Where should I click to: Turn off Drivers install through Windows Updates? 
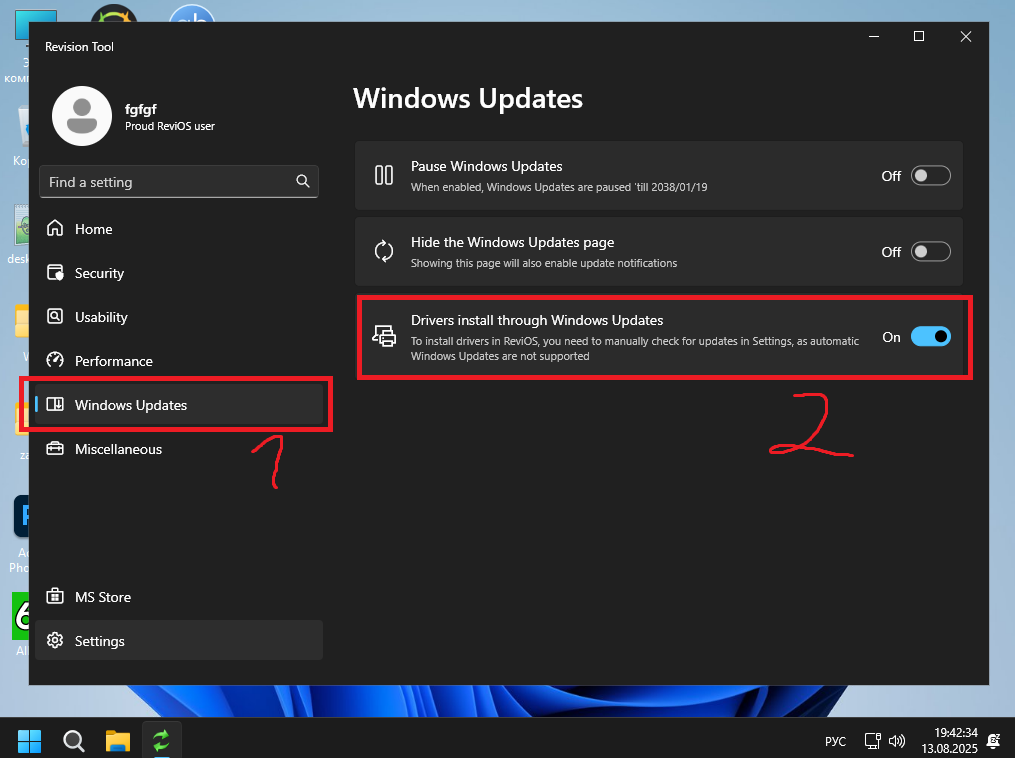(930, 337)
